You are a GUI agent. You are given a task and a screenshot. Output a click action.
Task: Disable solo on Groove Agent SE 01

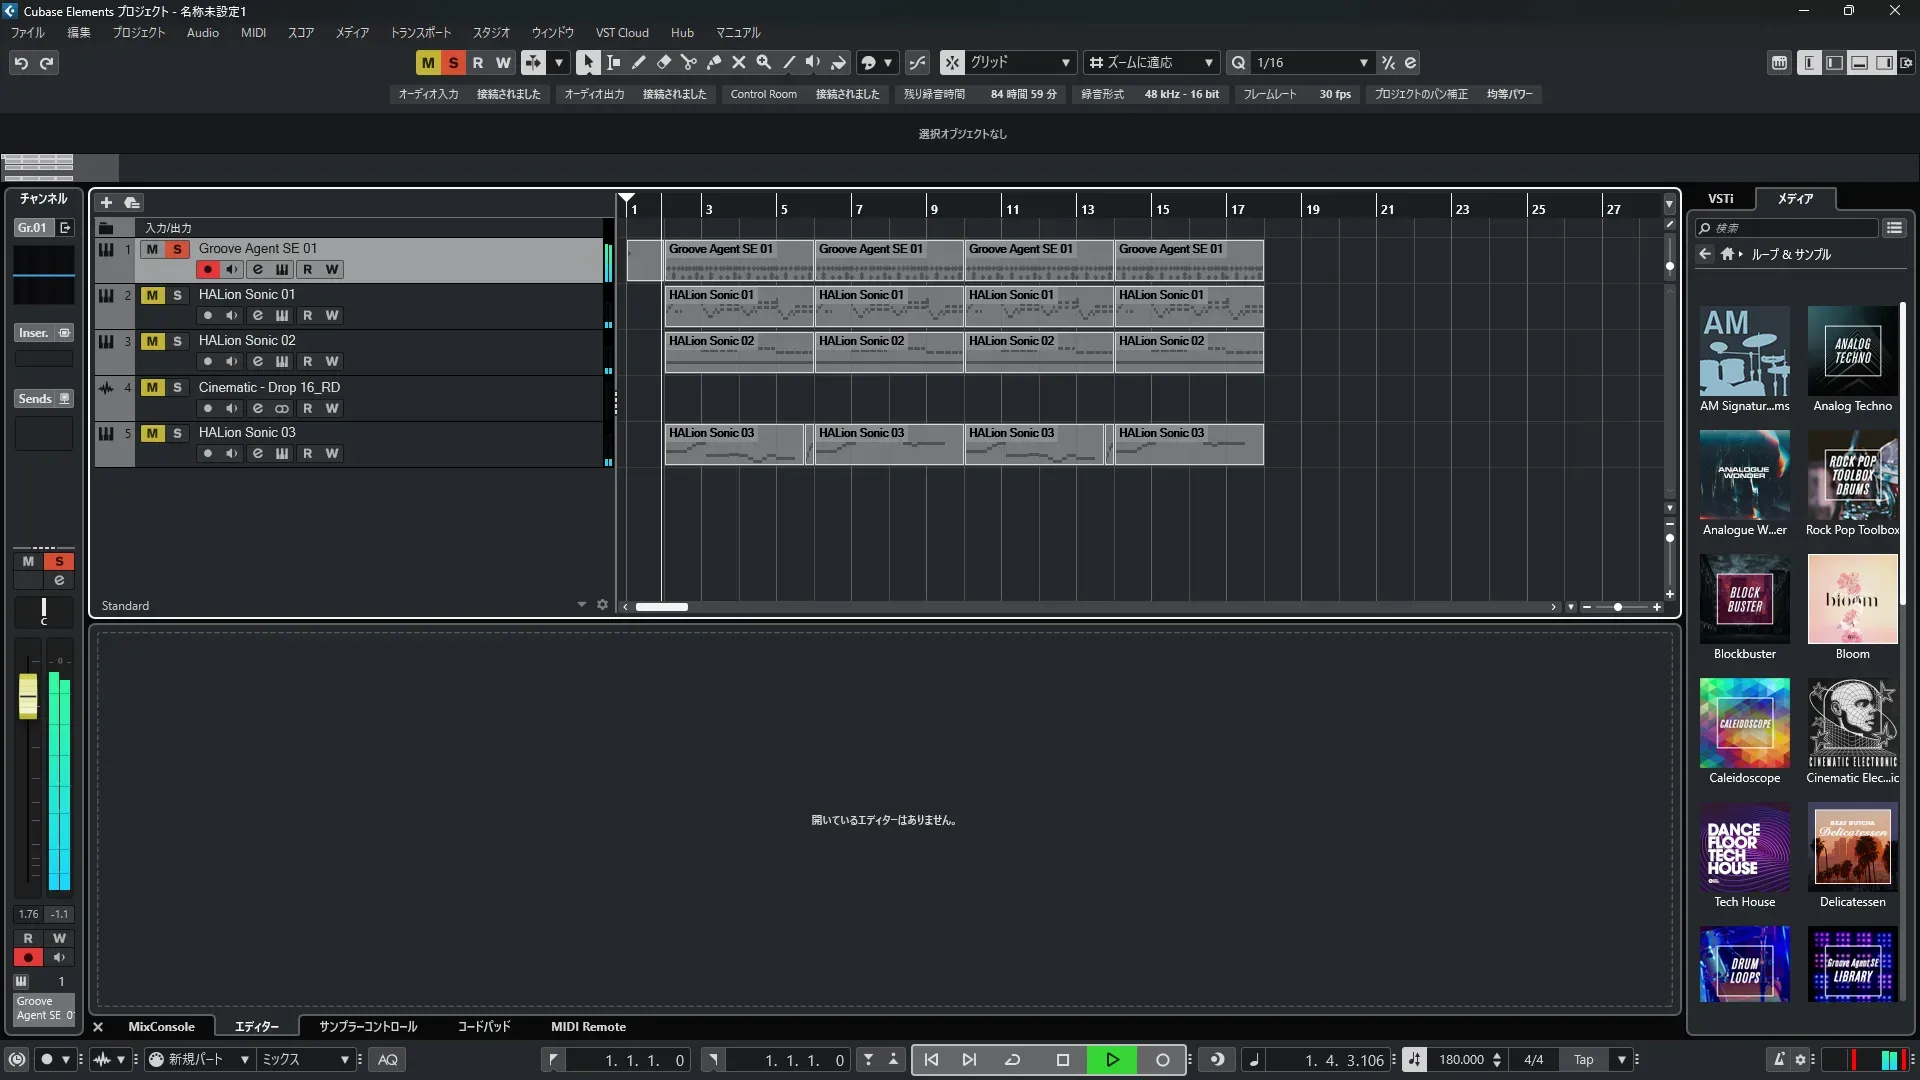pyautogui.click(x=177, y=249)
